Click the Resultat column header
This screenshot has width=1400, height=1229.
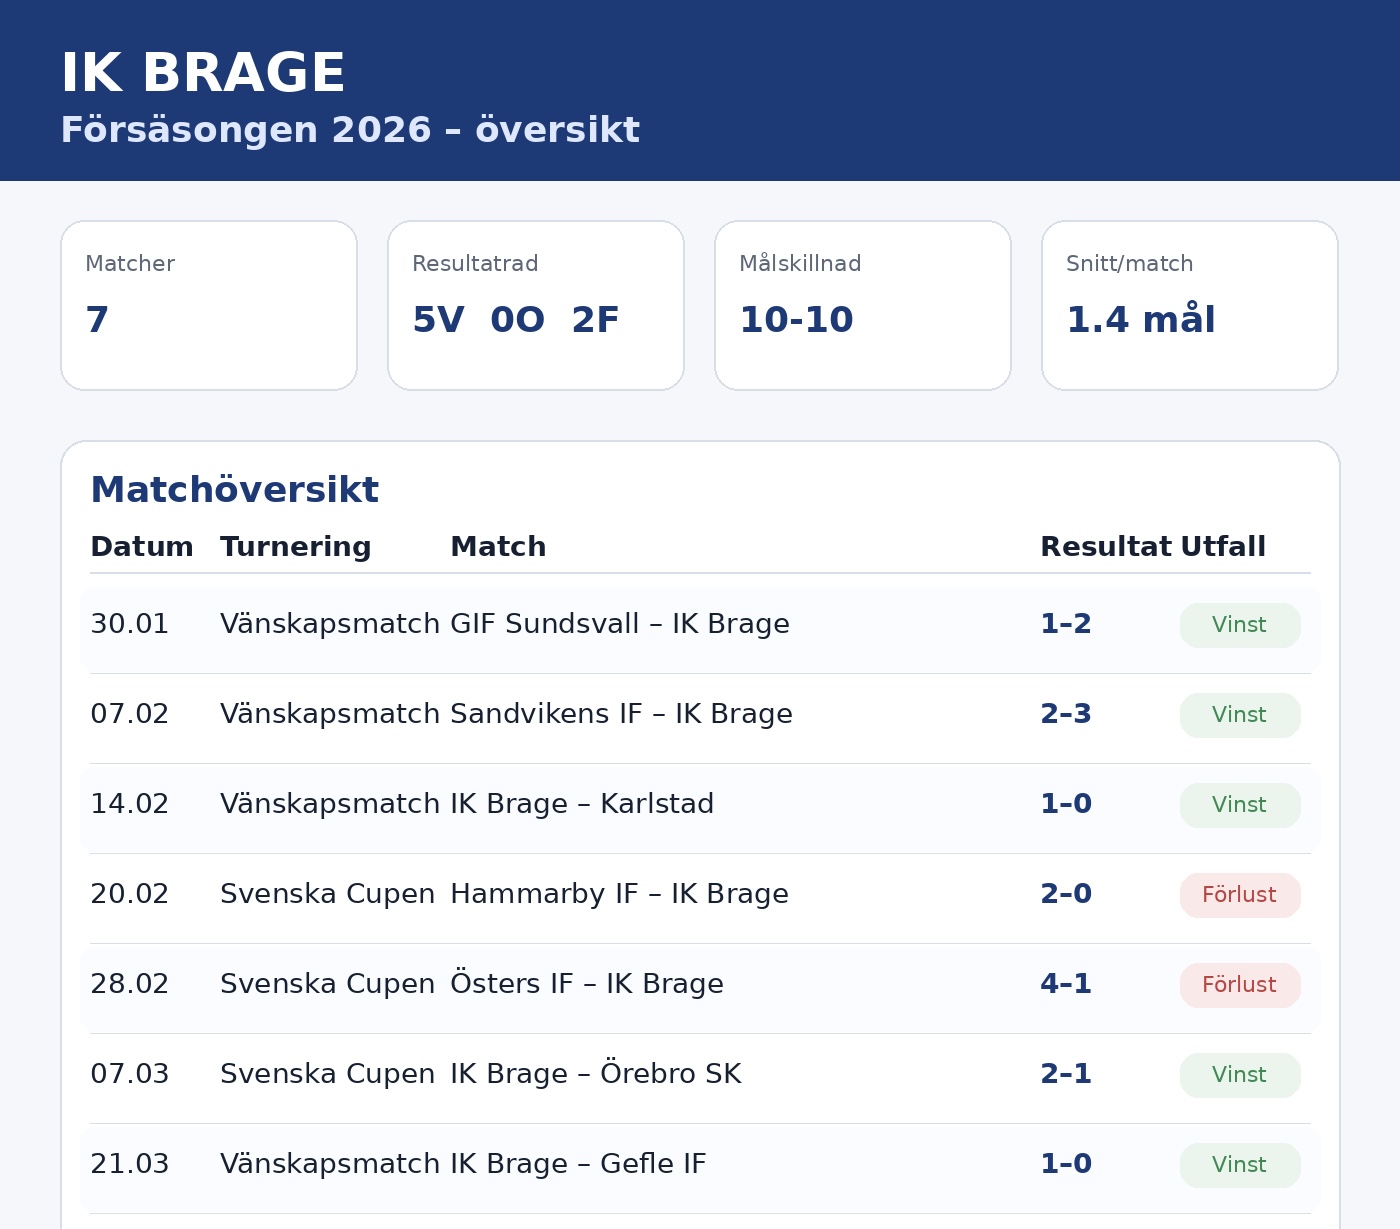pyautogui.click(x=1105, y=547)
